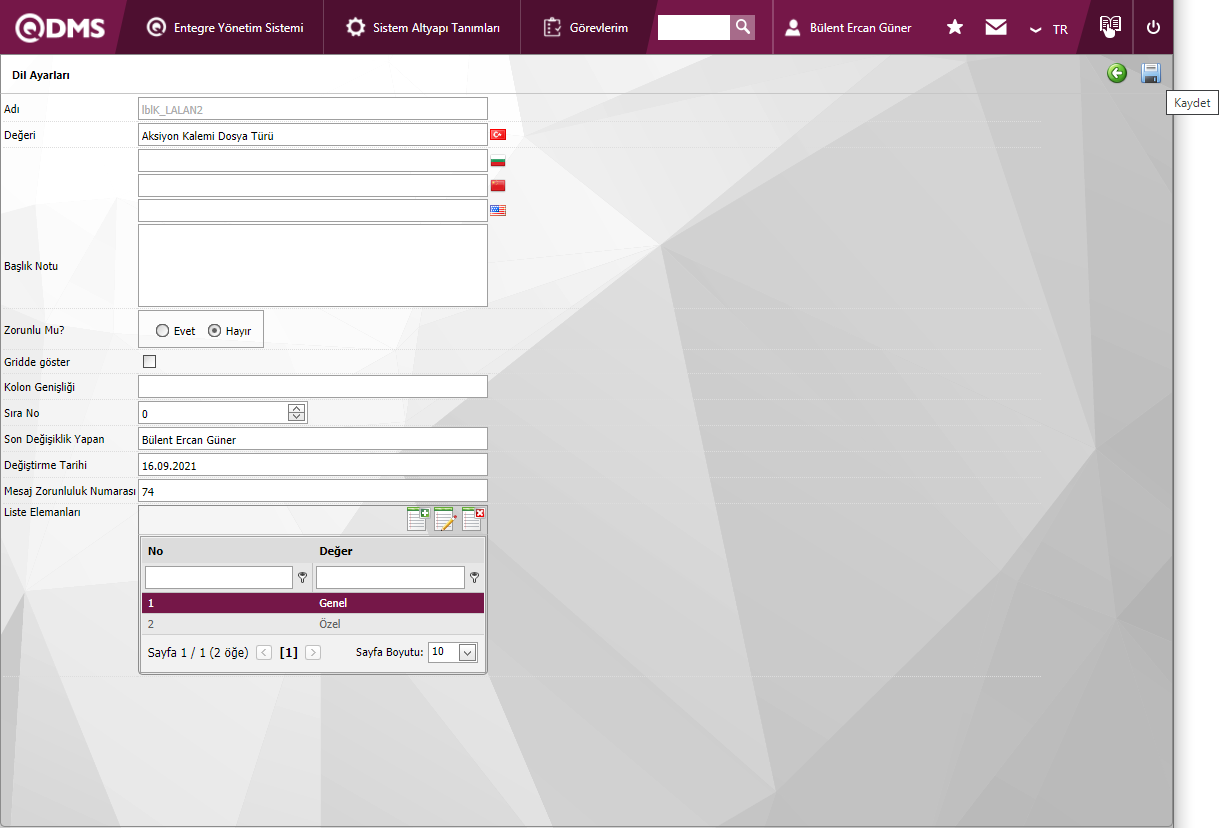Open No column filter icon
Viewport: 1222px width, 828px height.
coord(302,577)
